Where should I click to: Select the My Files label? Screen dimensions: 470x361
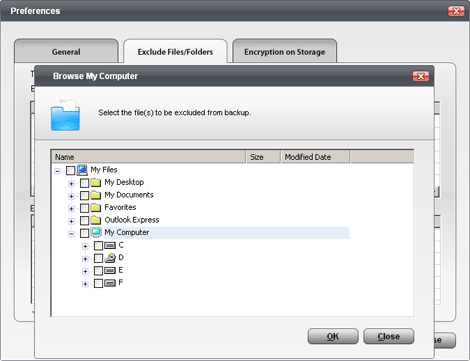[104, 170]
